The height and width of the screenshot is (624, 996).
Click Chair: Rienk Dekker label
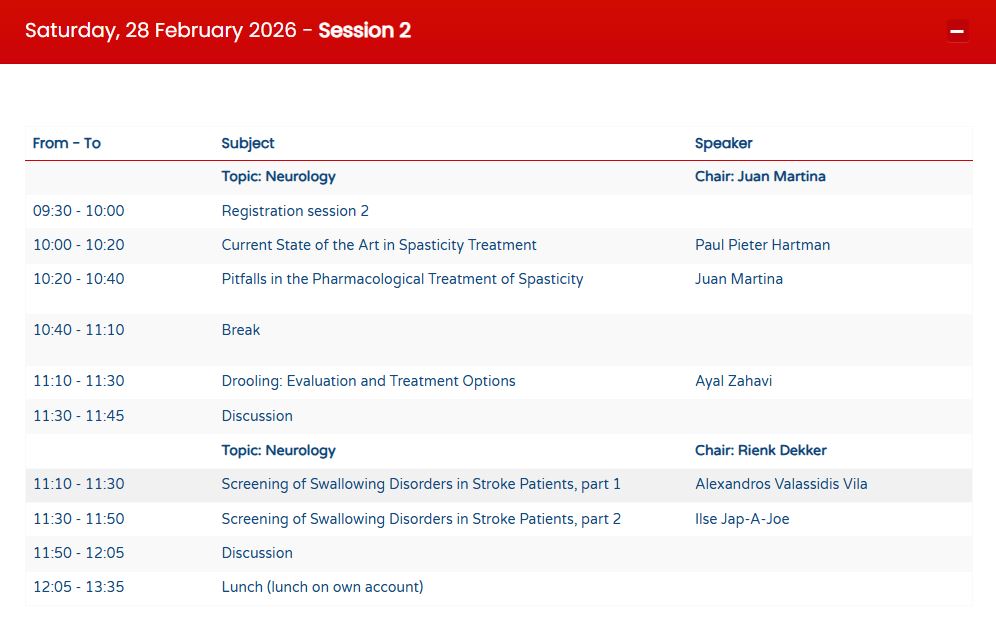(760, 451)
